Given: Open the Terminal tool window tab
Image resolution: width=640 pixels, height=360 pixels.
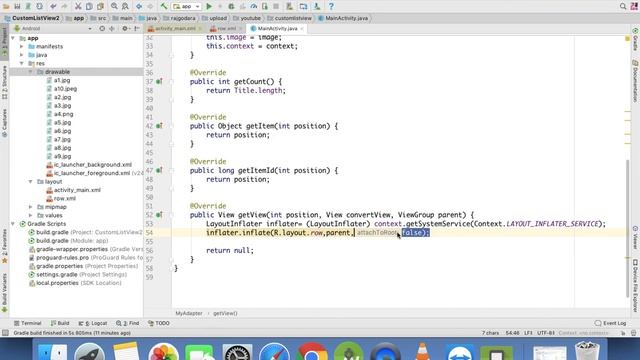Looking at the screenshot, I should point(27,323).
